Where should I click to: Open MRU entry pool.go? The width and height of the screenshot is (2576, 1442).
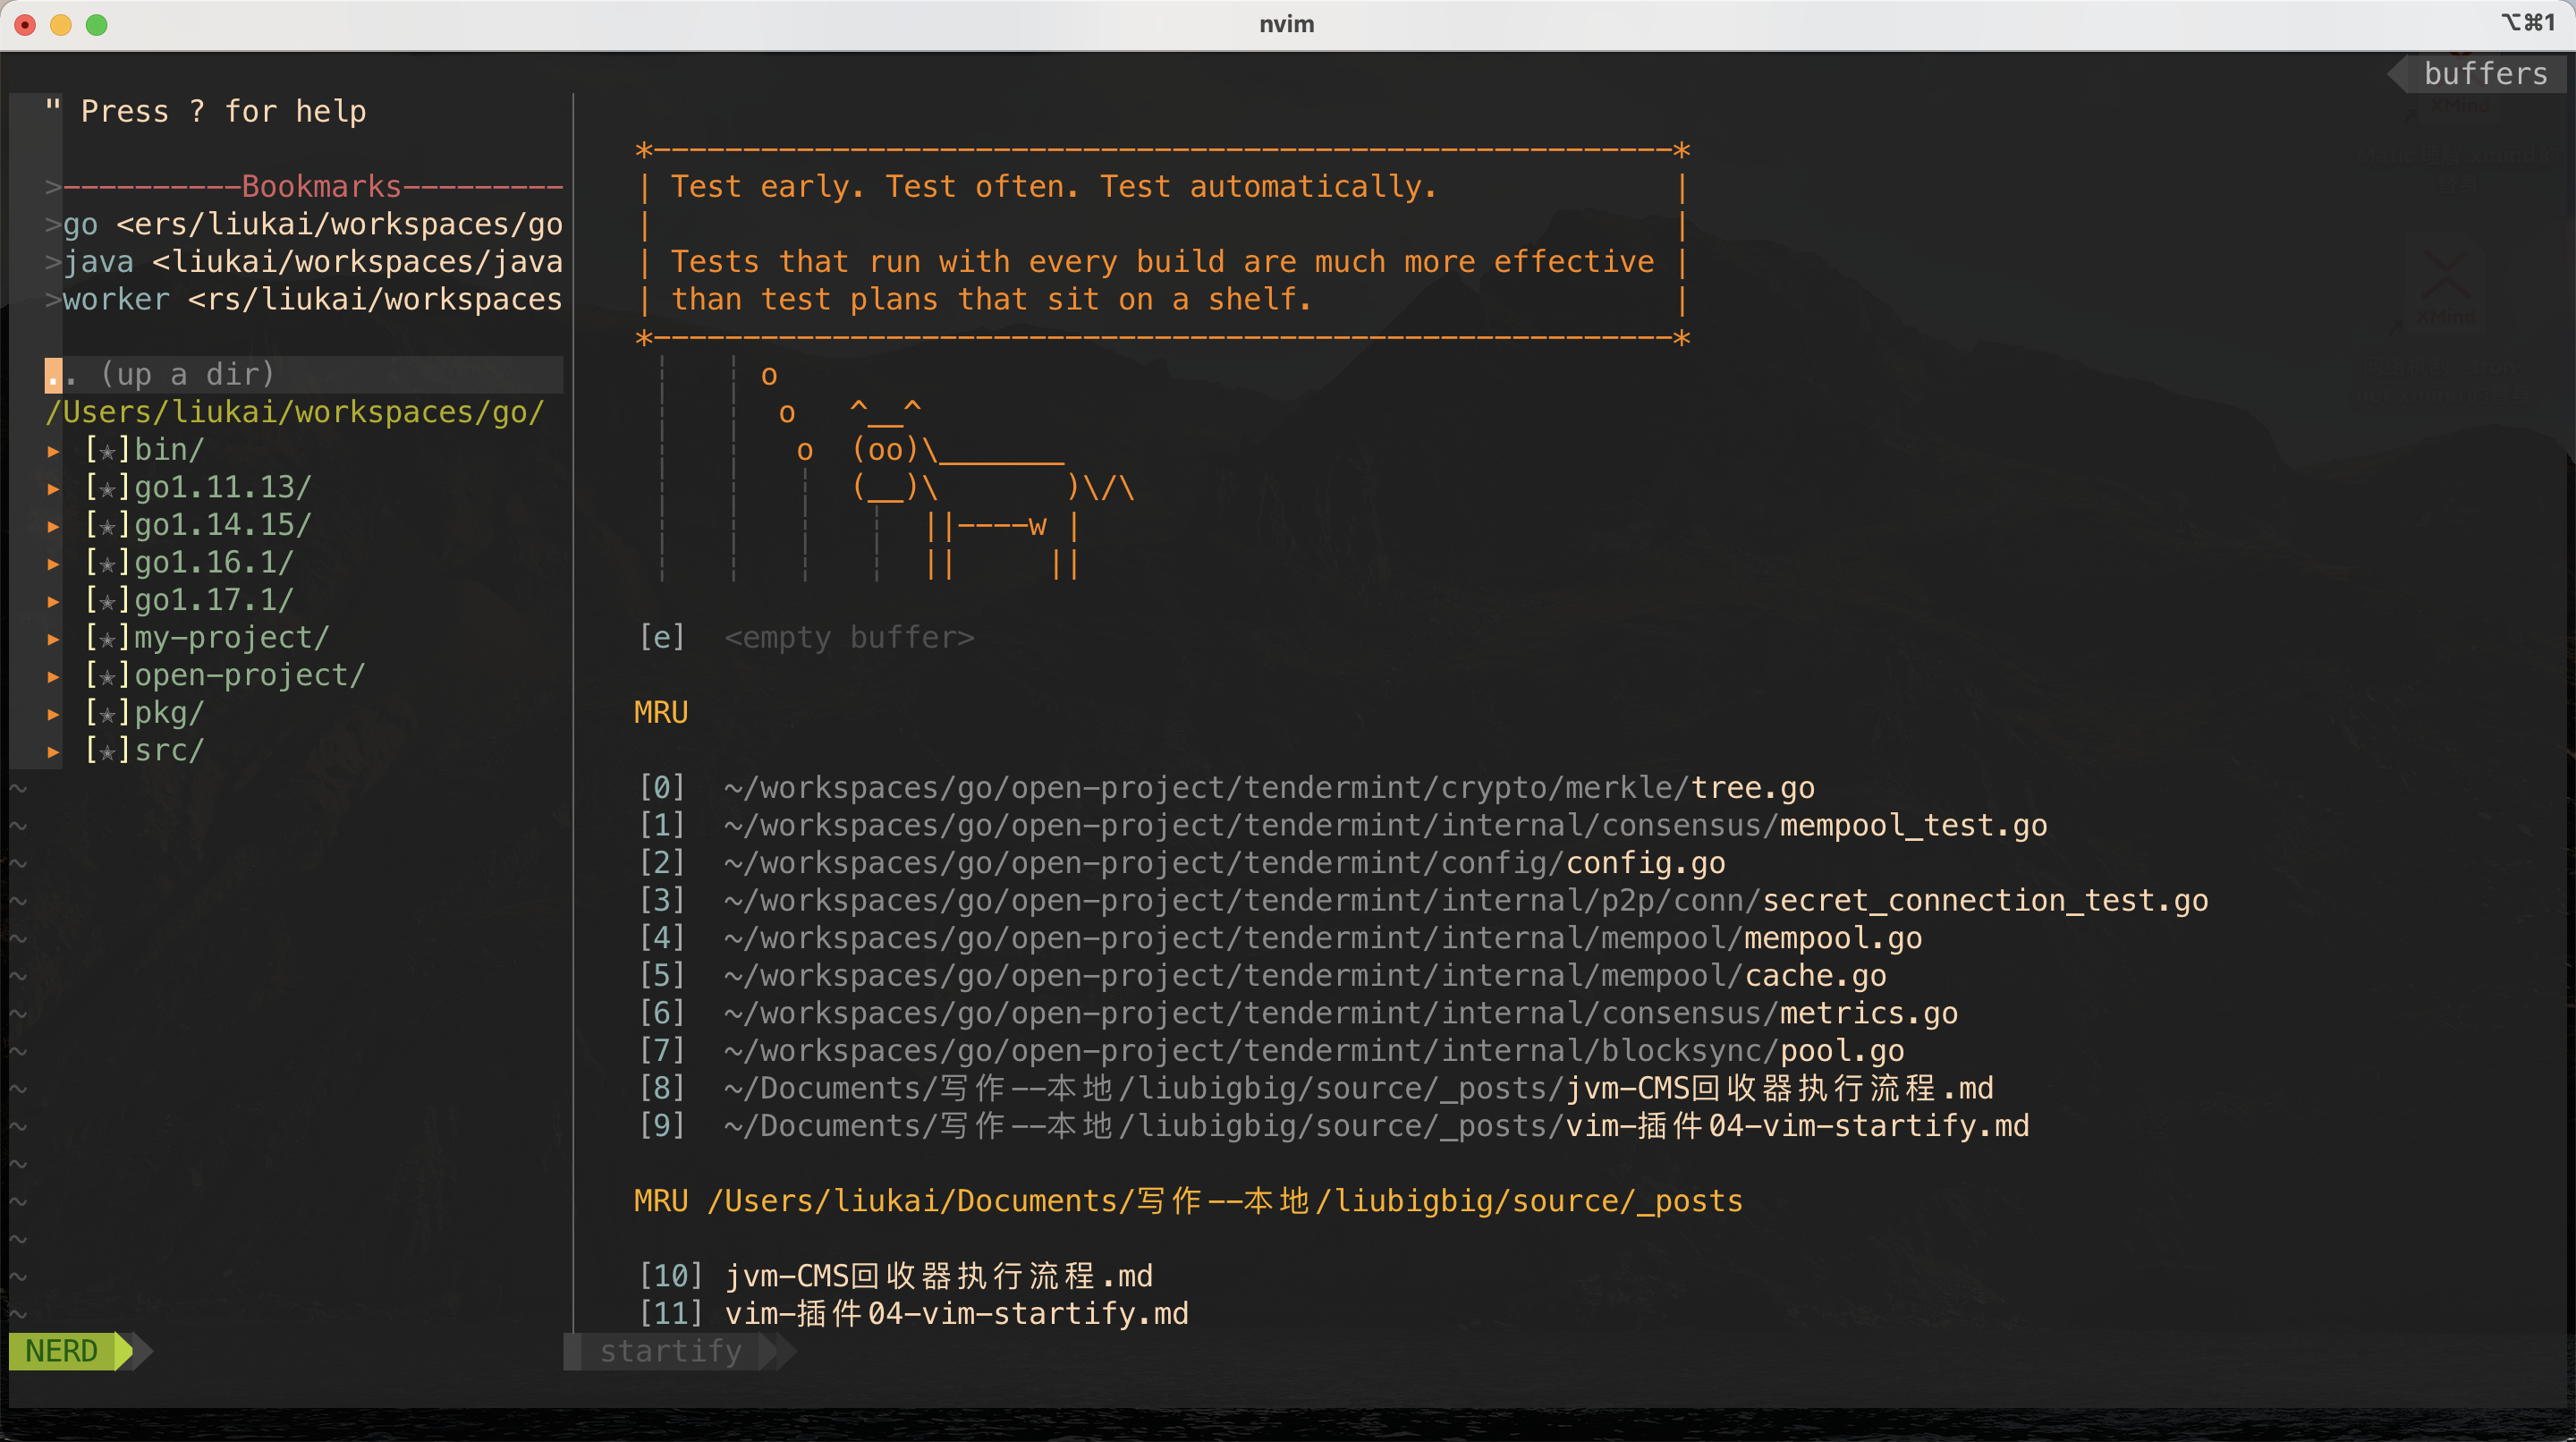click(x=1272, y=1051)
